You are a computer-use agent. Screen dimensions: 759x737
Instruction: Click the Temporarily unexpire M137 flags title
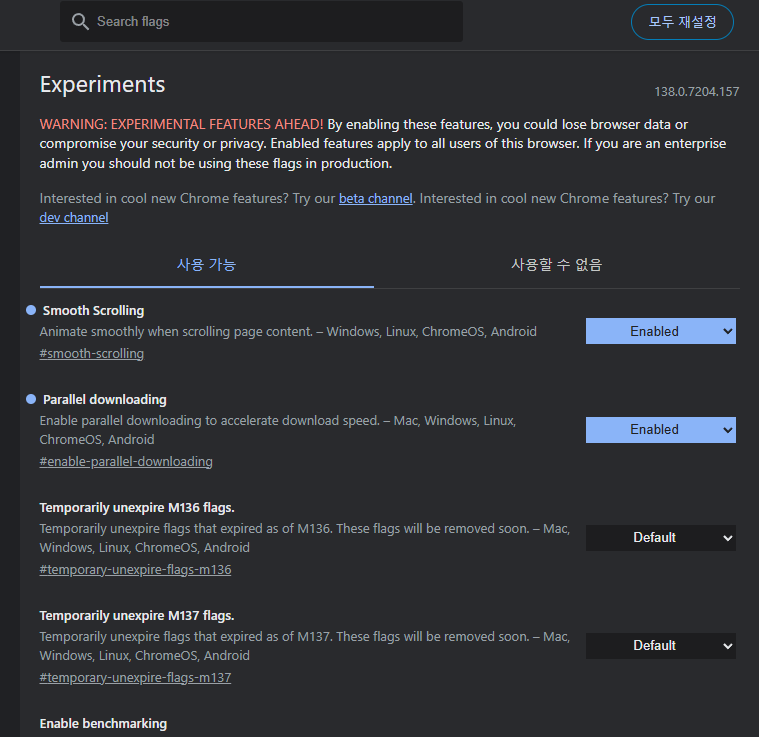[x=137, y=616]
